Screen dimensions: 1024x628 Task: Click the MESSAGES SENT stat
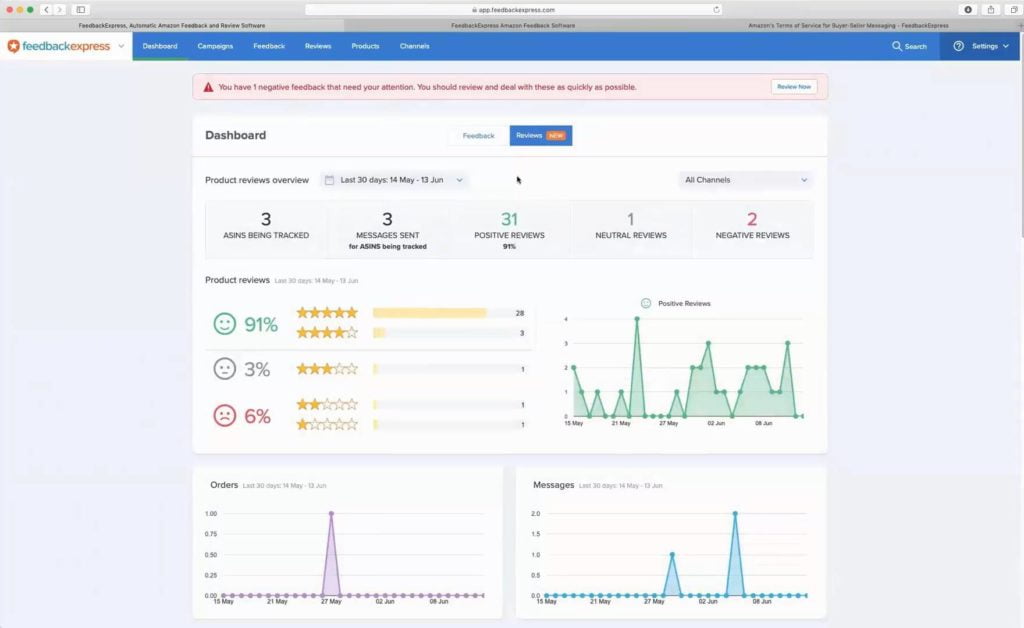pos(387,229)
